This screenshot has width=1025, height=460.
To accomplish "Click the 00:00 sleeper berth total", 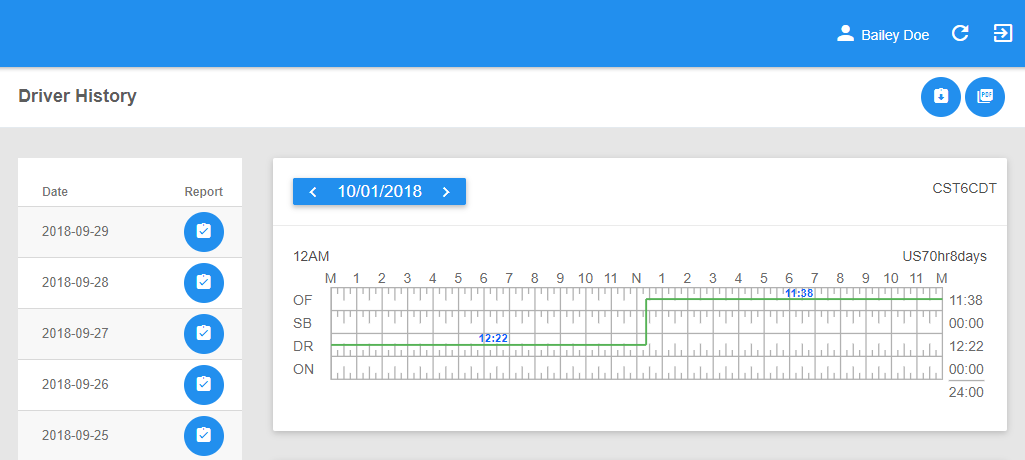I will 966,323.
